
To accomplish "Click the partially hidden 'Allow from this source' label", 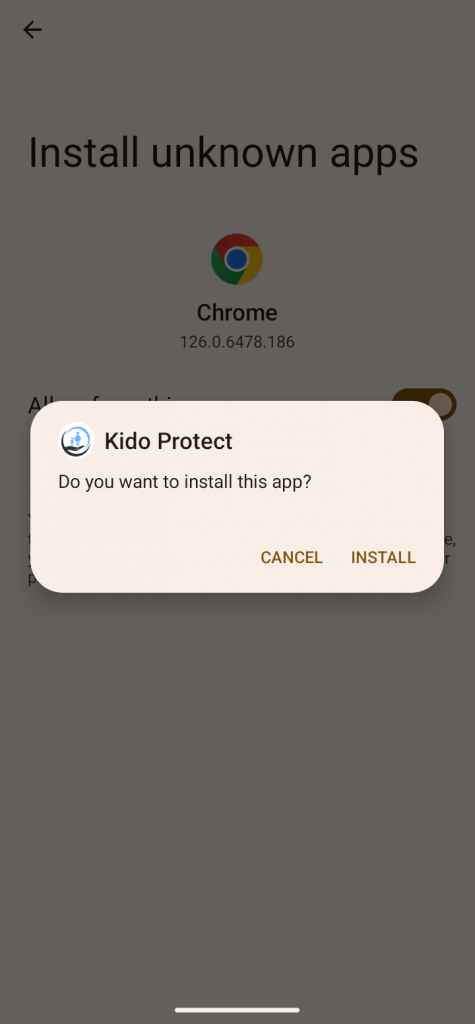I will (x=105, y=401).
